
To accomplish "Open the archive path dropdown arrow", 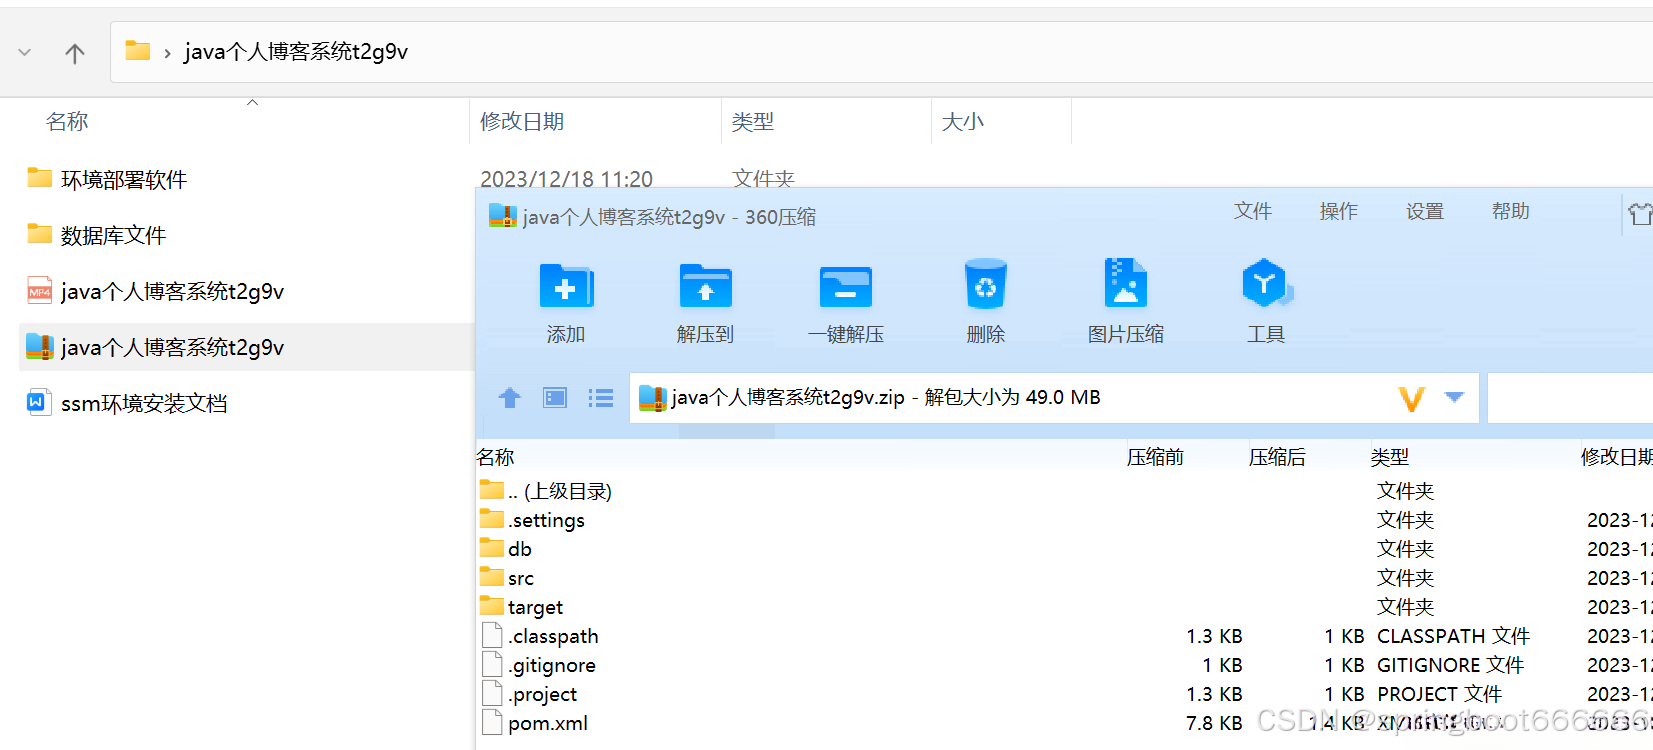I will [1455, 397].
